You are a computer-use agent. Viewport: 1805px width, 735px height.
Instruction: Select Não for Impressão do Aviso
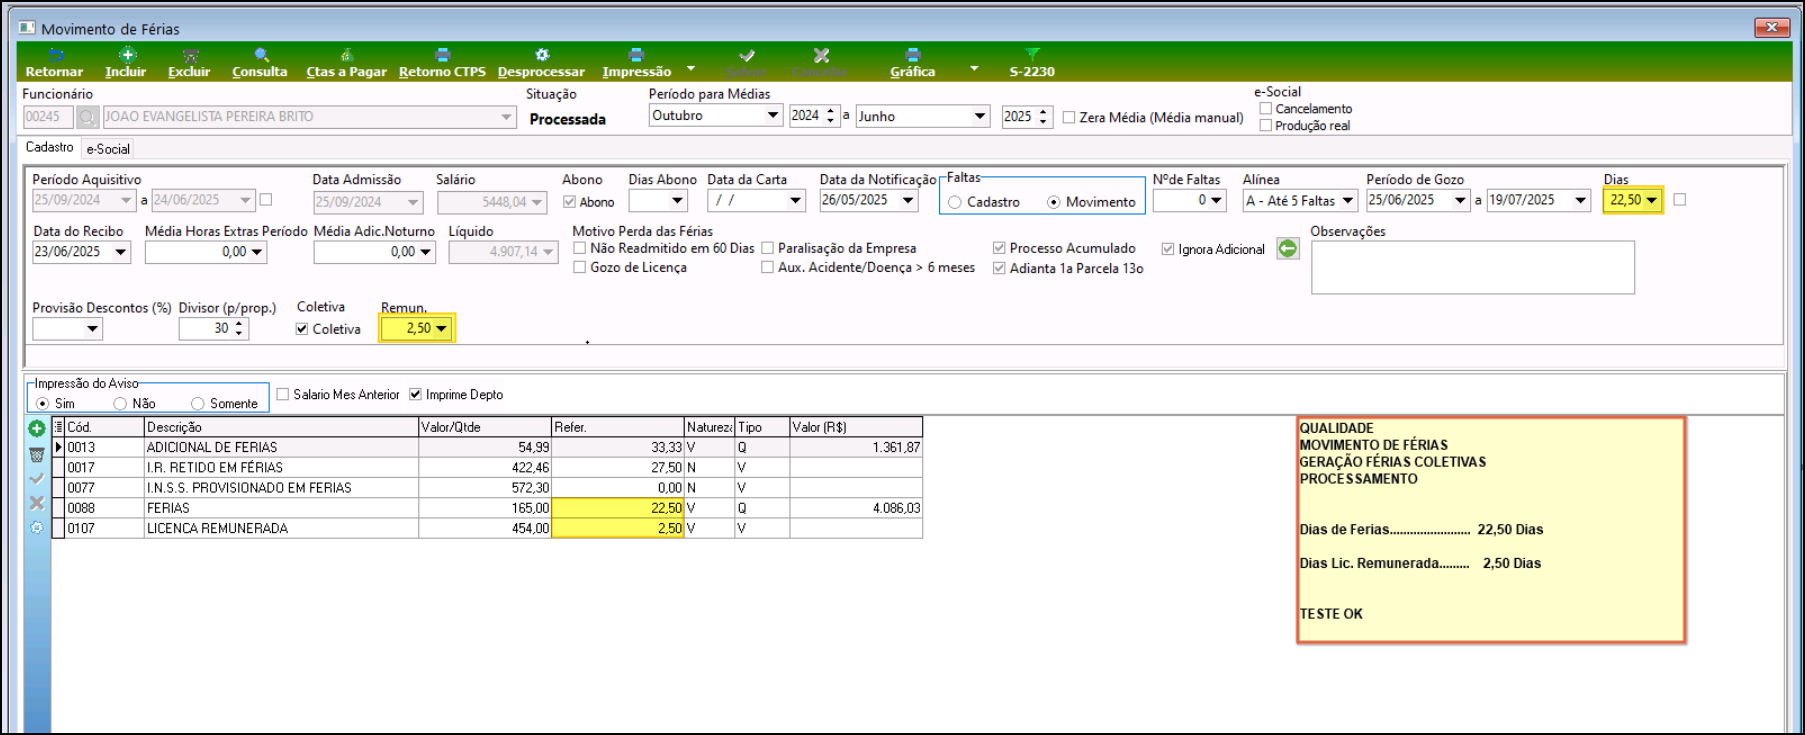click(120, 403)
